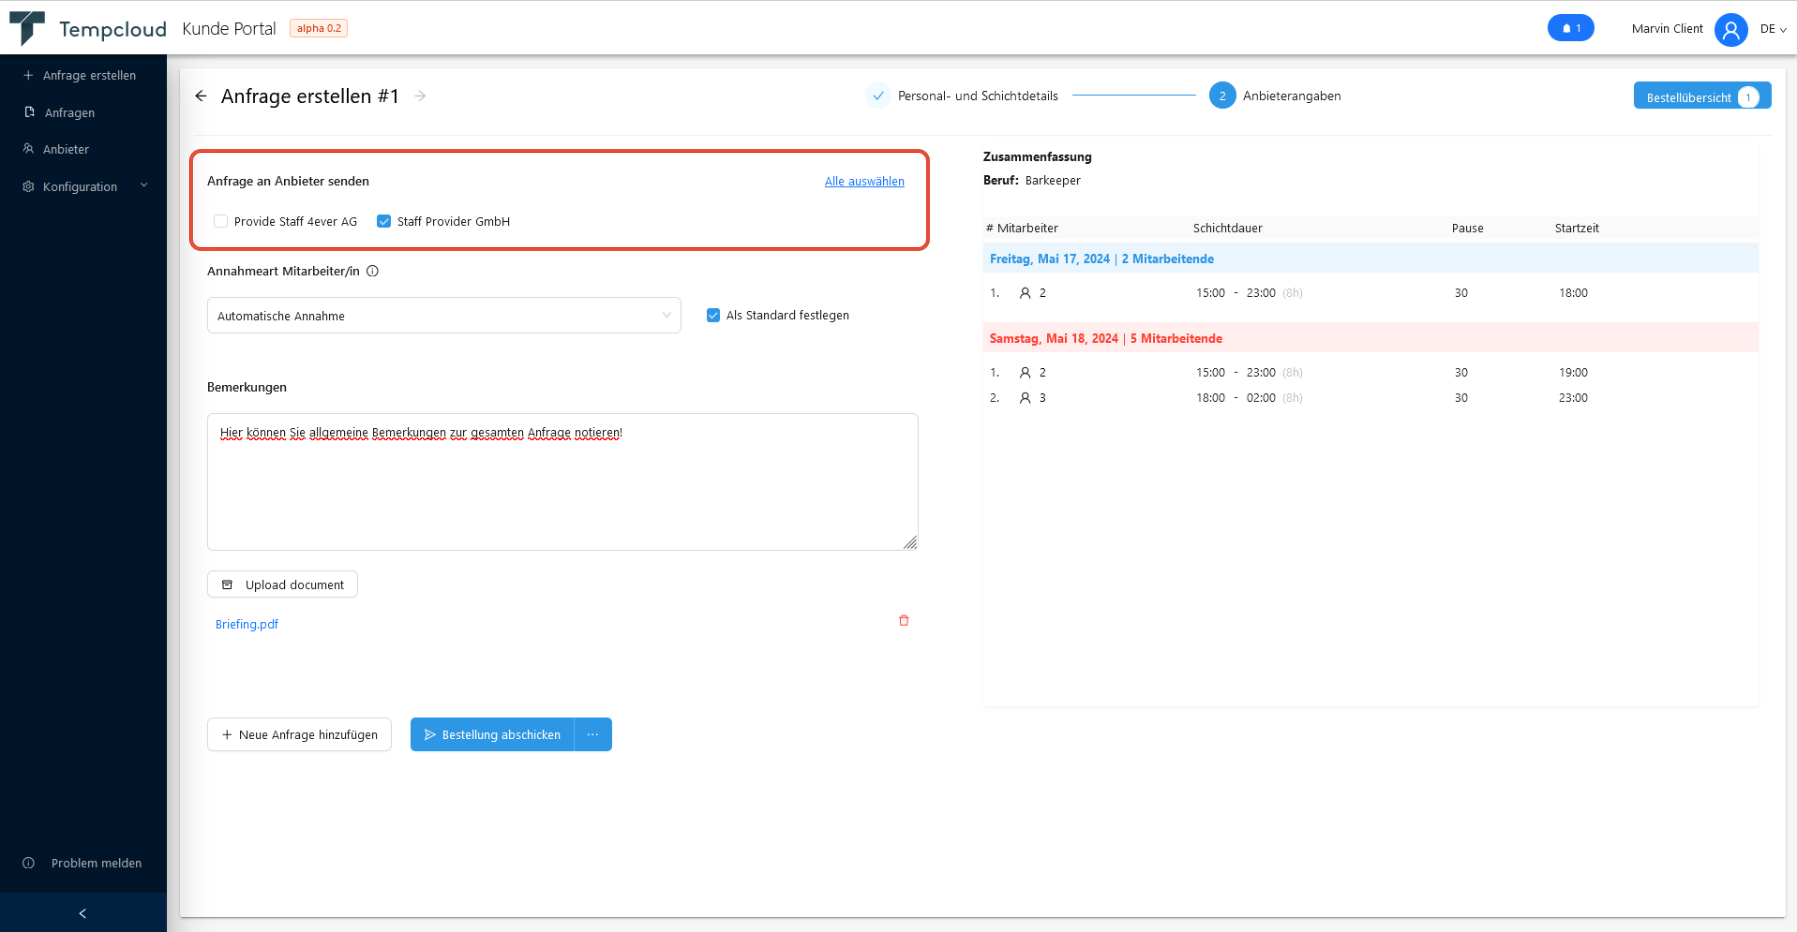The image size is (1797, 932).
Task: Click Freitag, Mai 17, 2024 header row
Action: pos(1370,259)
